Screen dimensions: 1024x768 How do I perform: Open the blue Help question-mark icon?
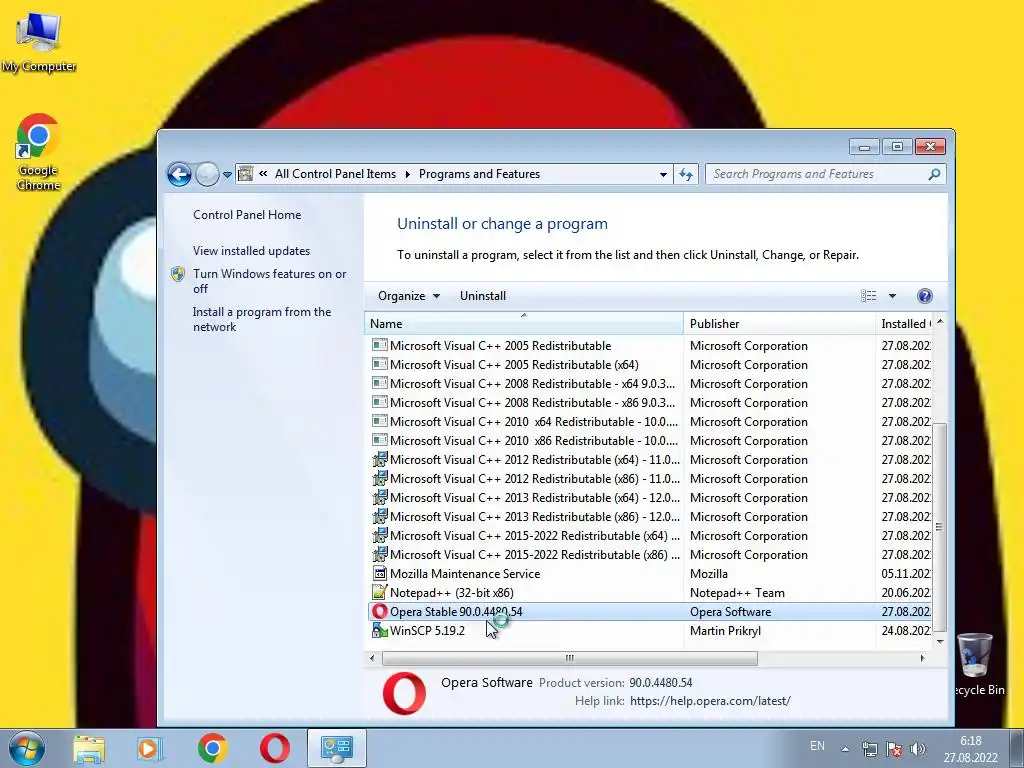925,296
